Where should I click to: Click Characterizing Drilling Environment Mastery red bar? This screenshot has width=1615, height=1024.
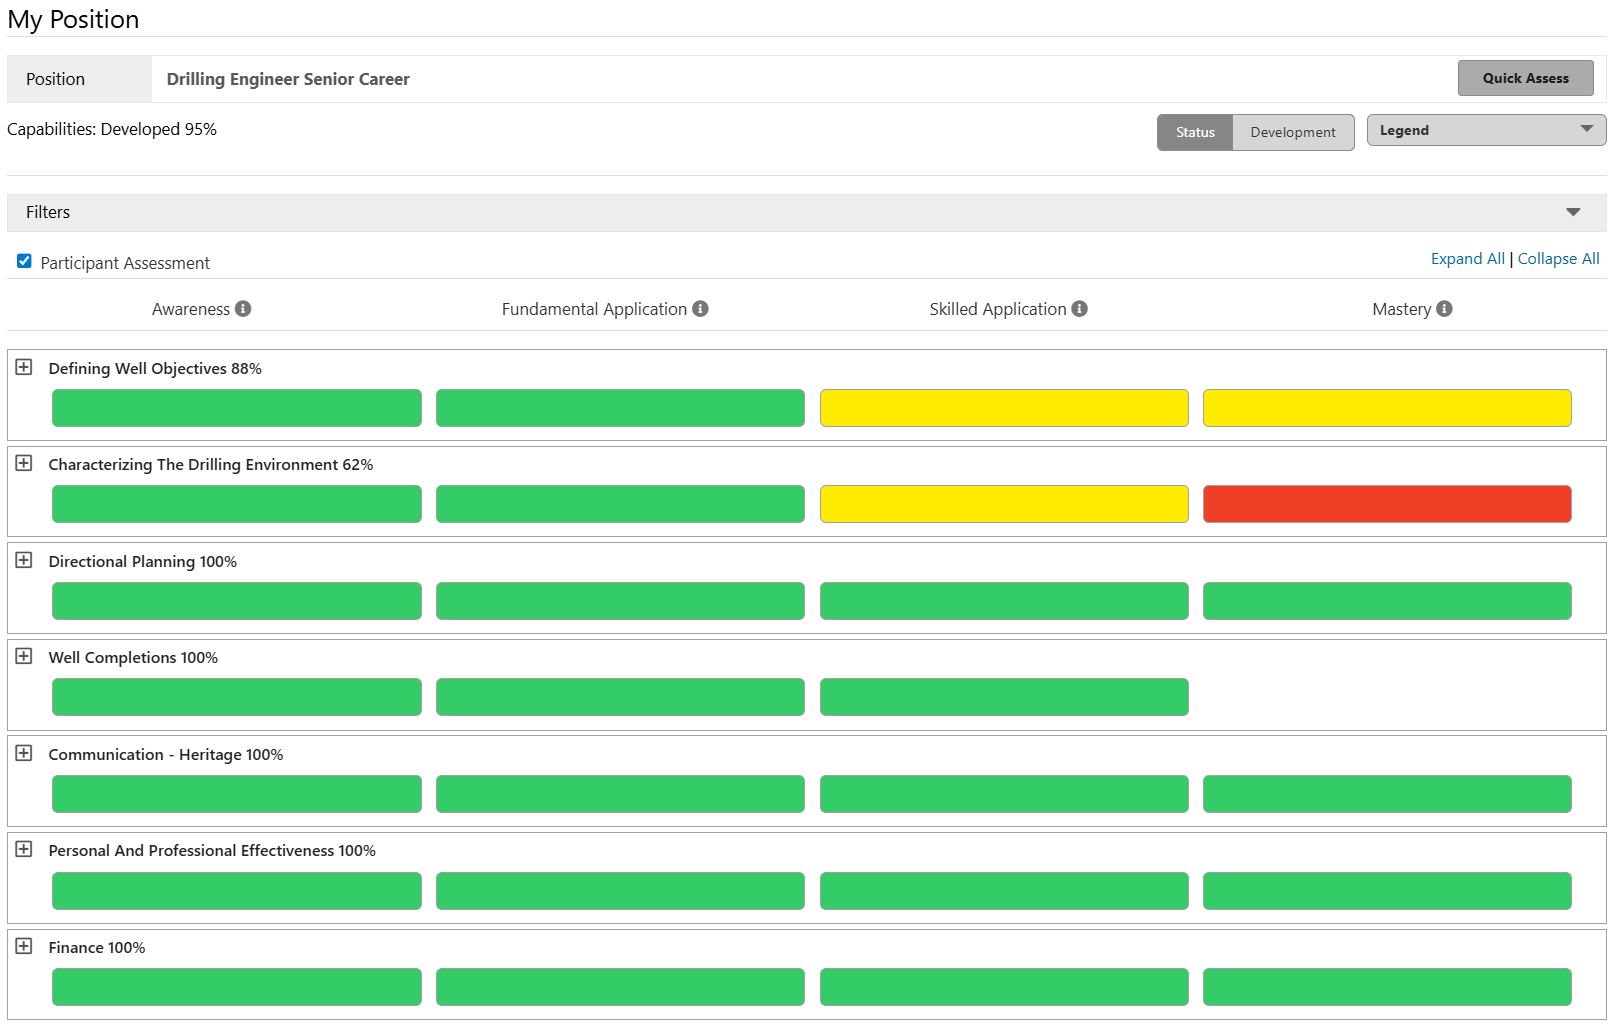tap(1387, 504)
